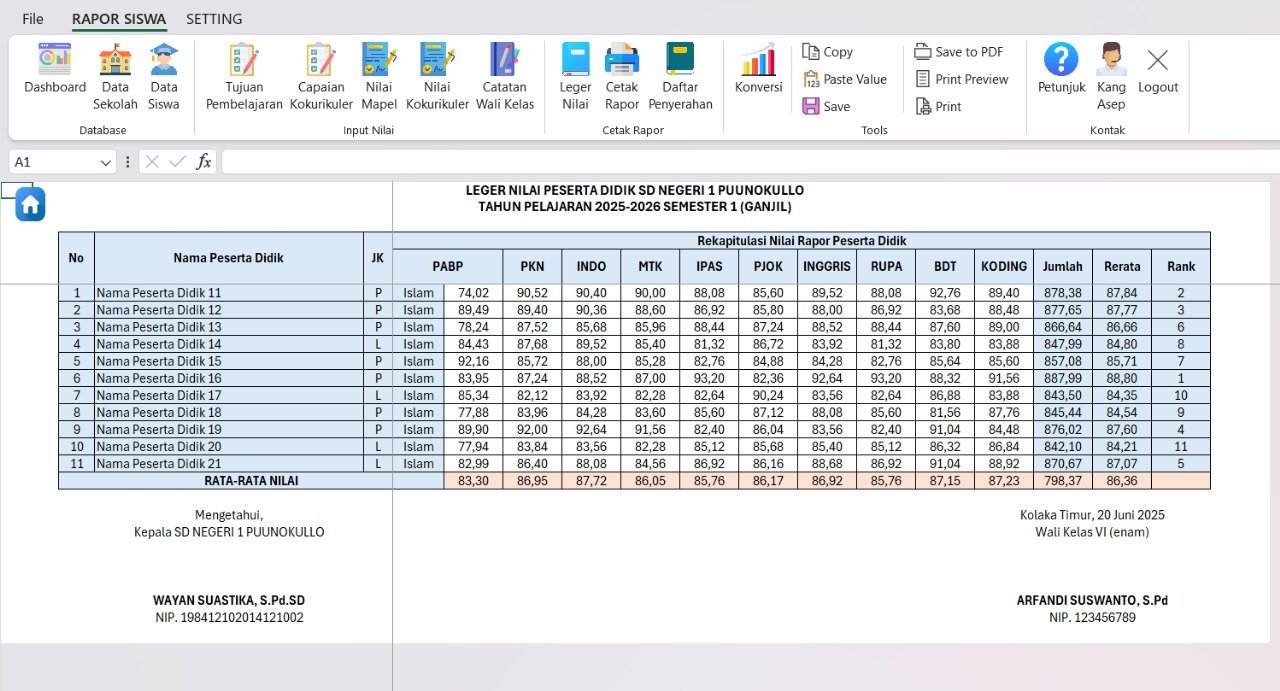Open Data Sekolah from the ribbon
Viewport: 1280px width, 691px height.
115,62
